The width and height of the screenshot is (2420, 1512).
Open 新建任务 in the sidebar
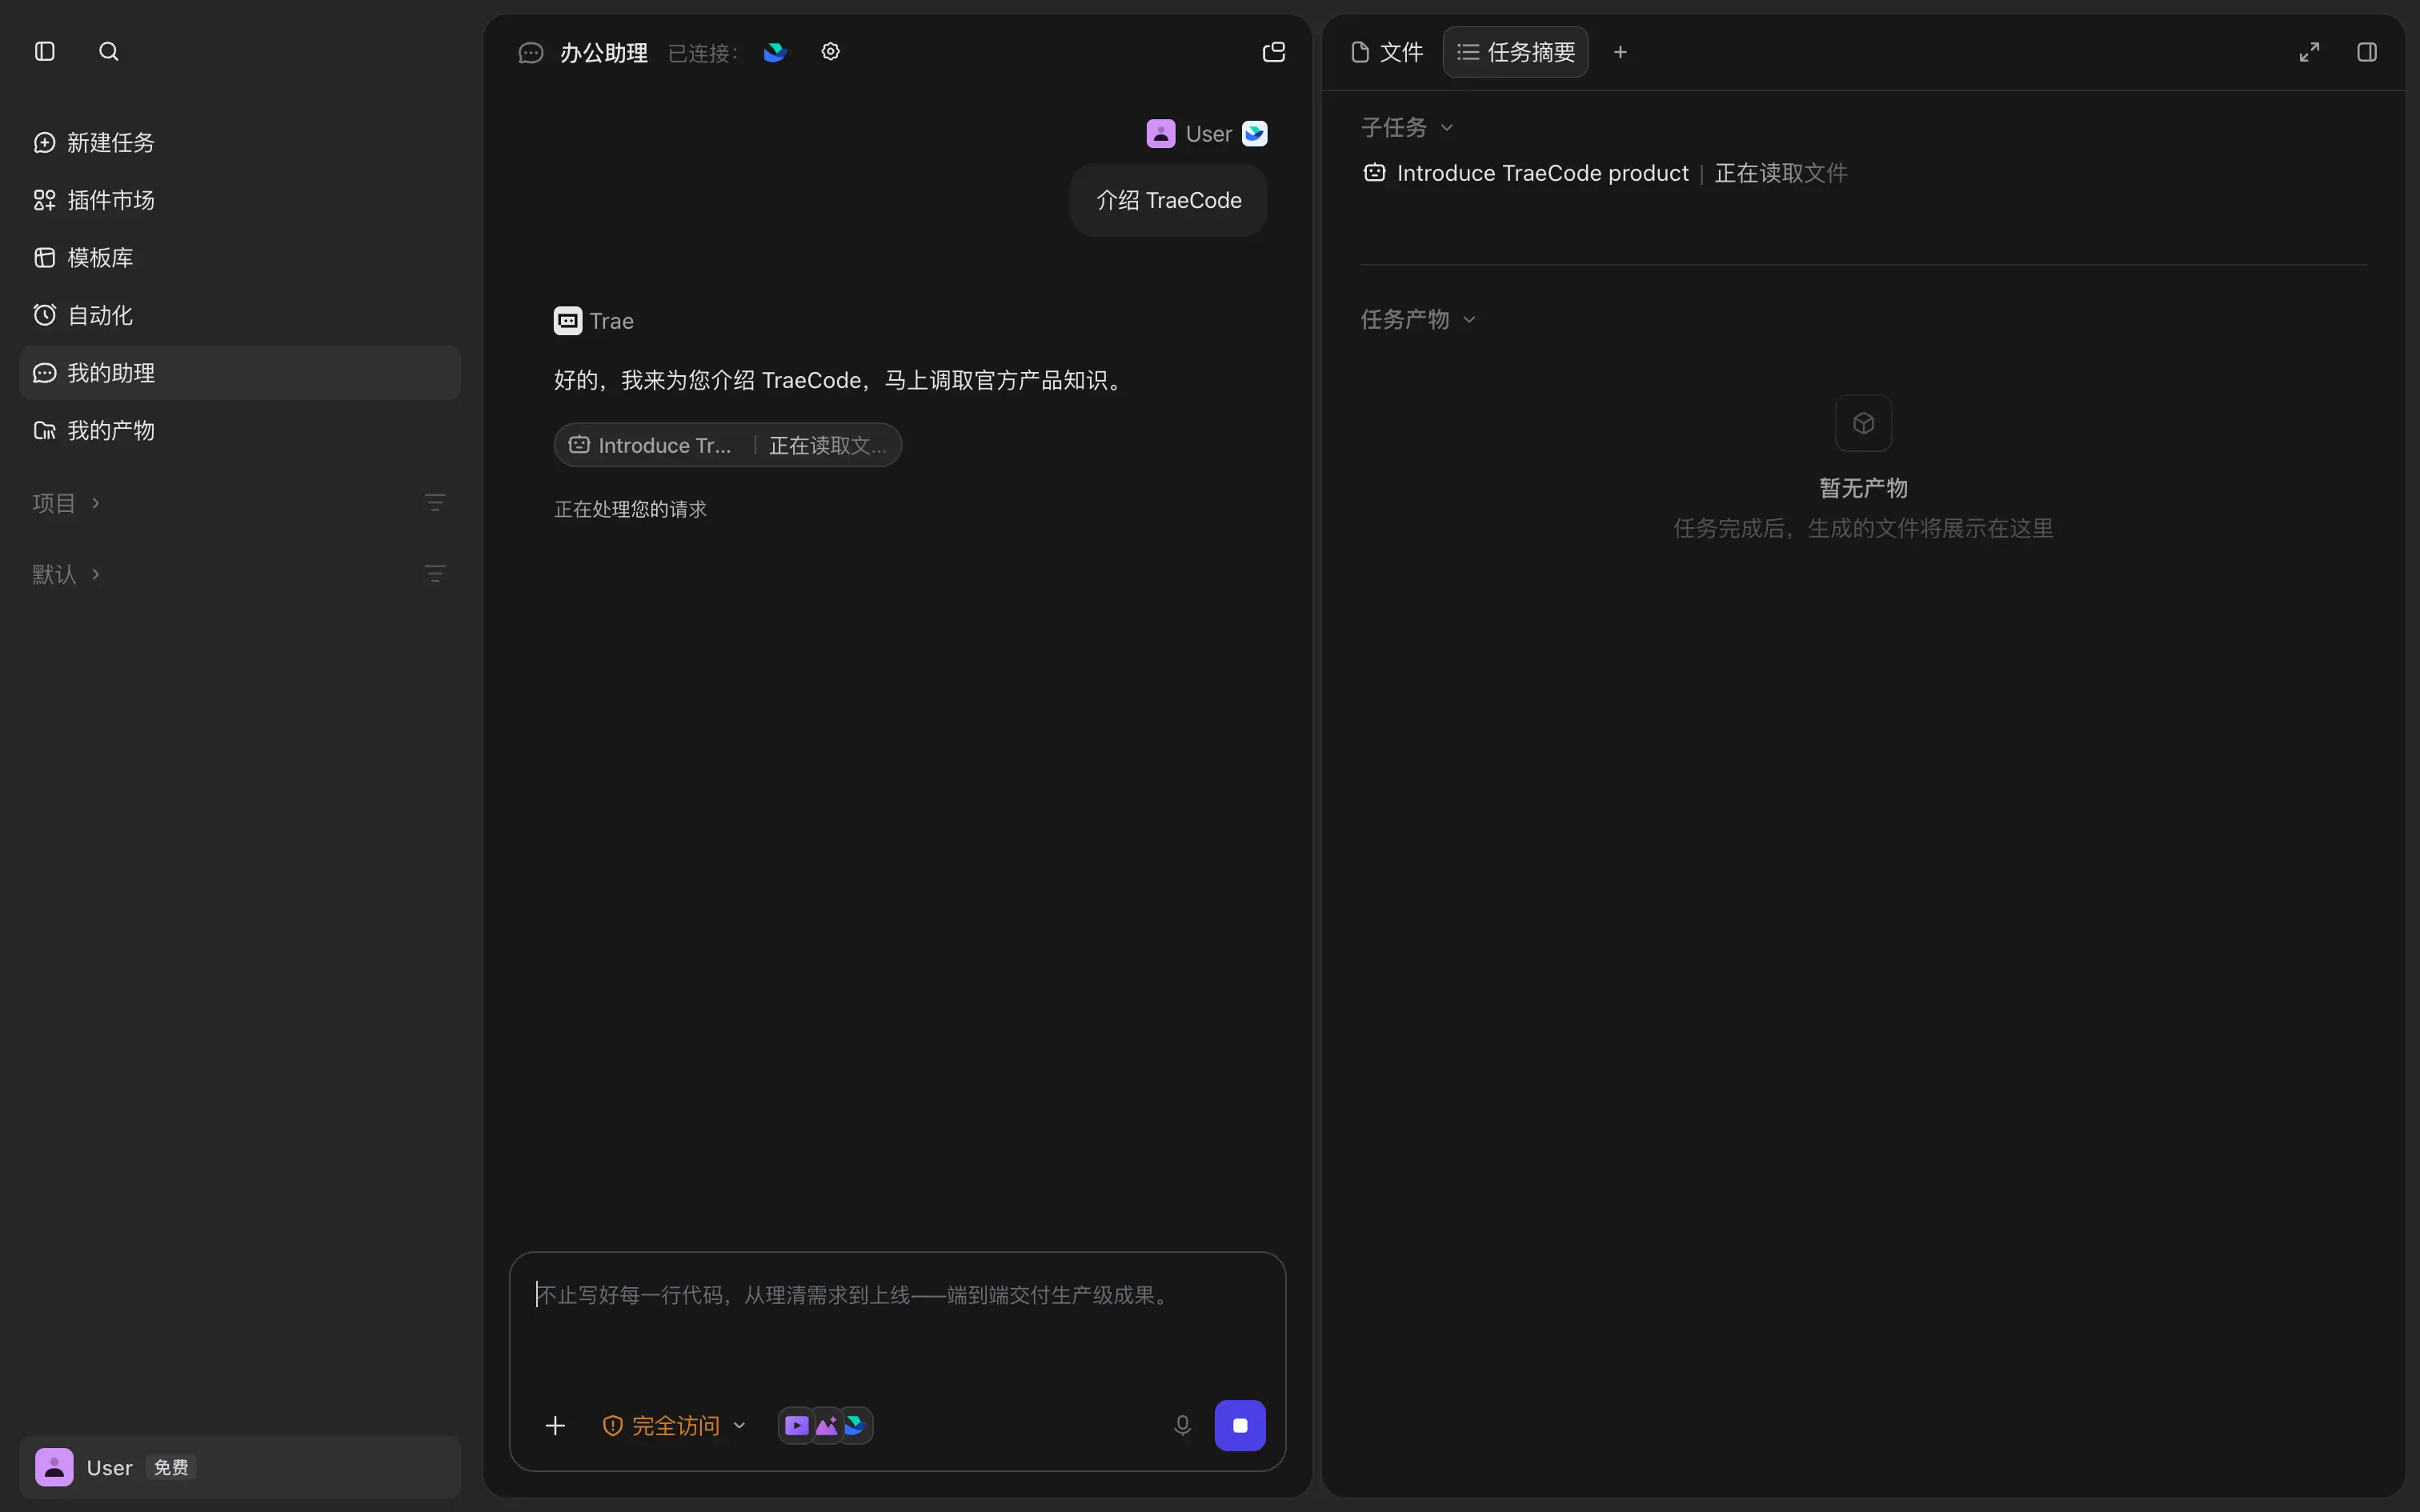[x=239, y=143]
